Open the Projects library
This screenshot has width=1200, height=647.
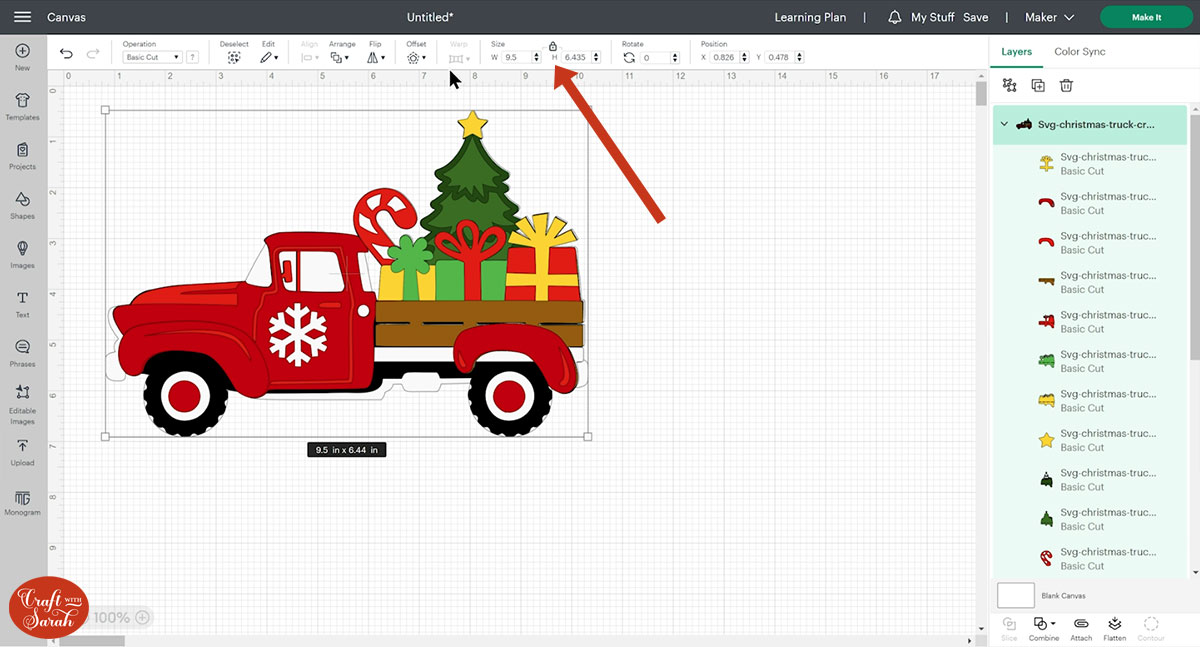point(22,155)
